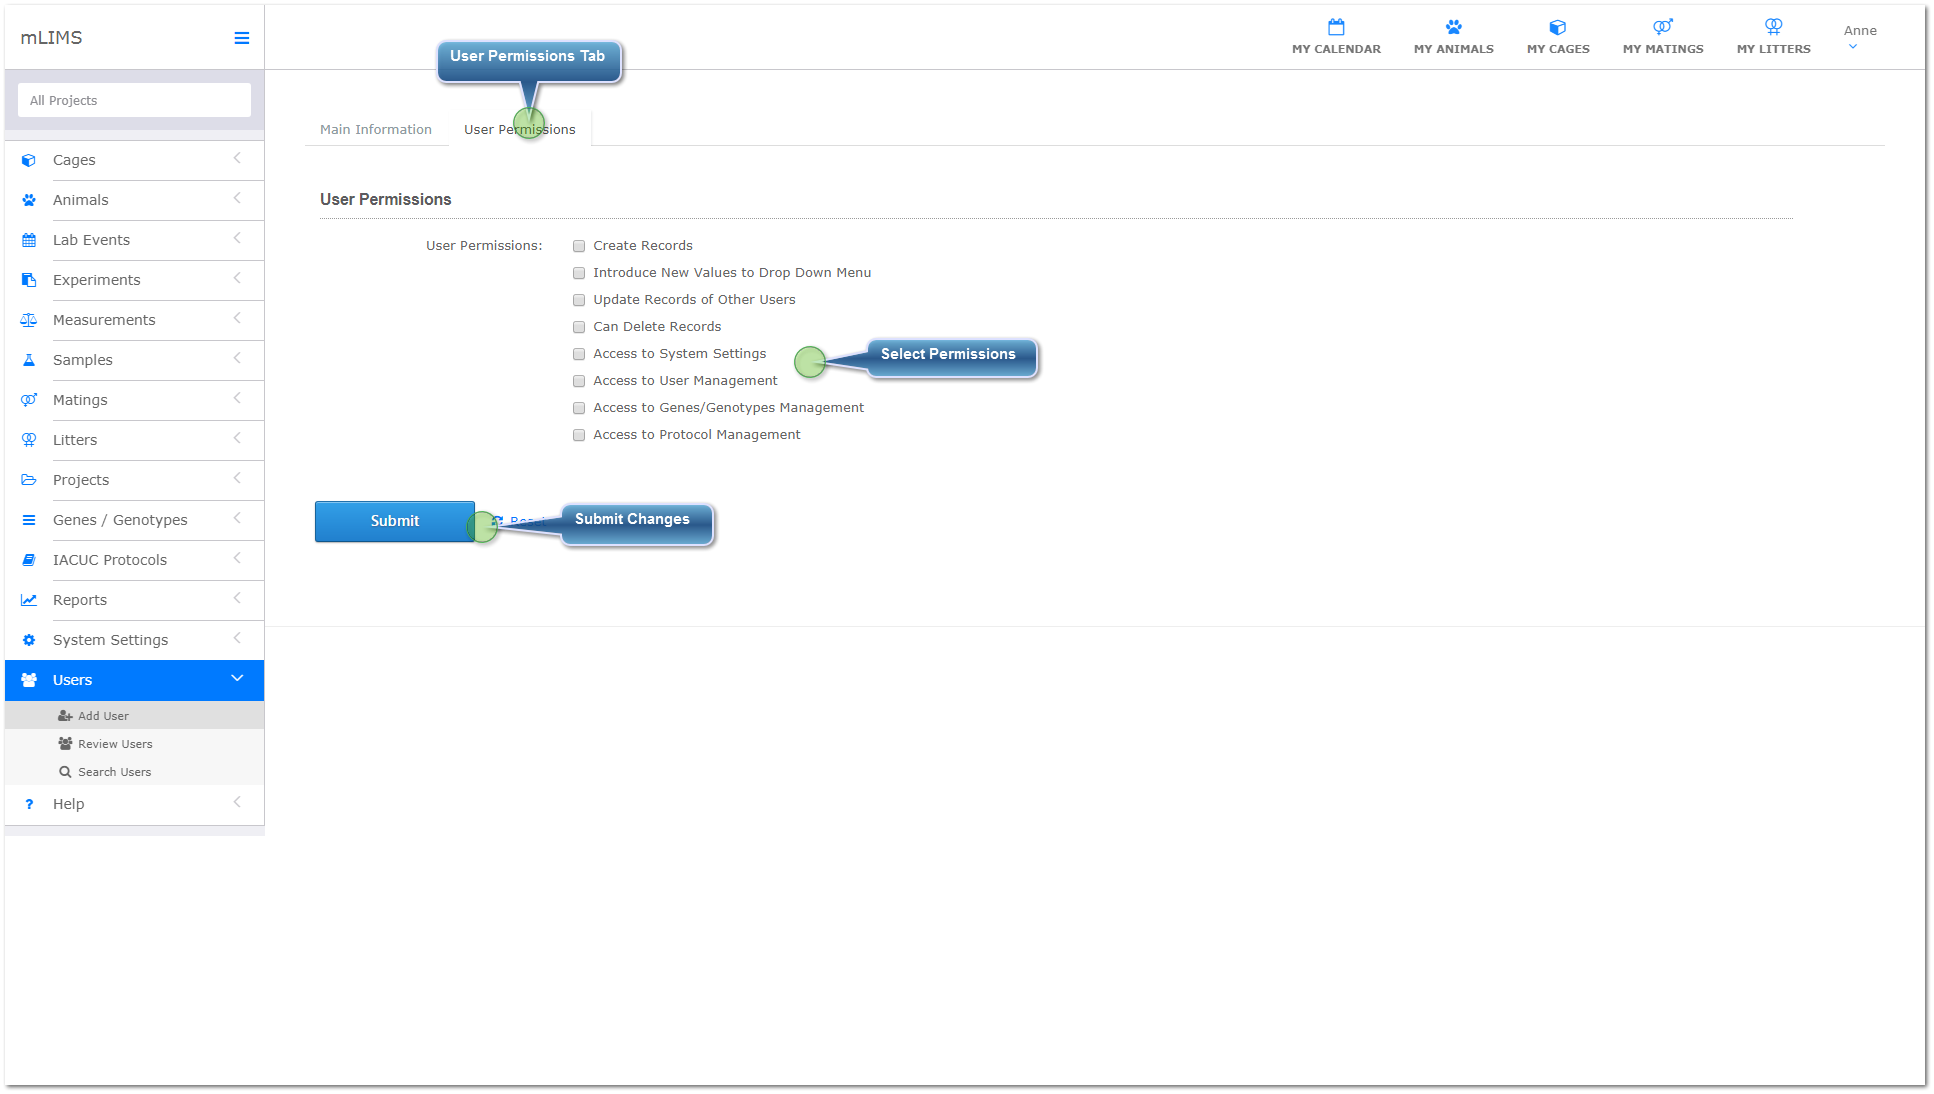Click the Projects sidebar icon
1934x1094 pixels.
29,479
